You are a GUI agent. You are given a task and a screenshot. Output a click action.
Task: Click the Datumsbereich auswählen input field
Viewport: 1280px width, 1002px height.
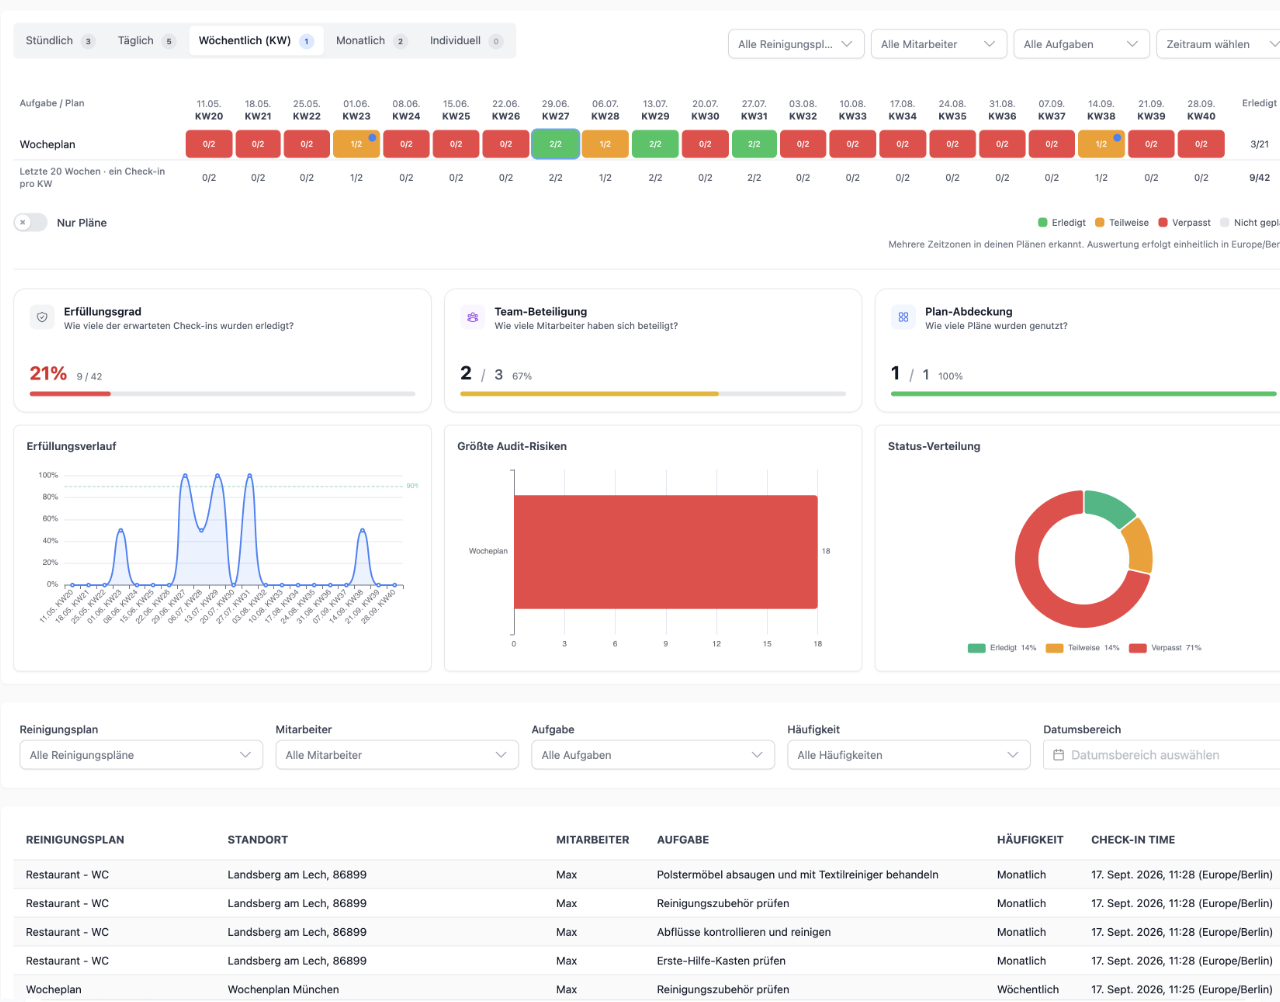click(x=1162, y=755)
